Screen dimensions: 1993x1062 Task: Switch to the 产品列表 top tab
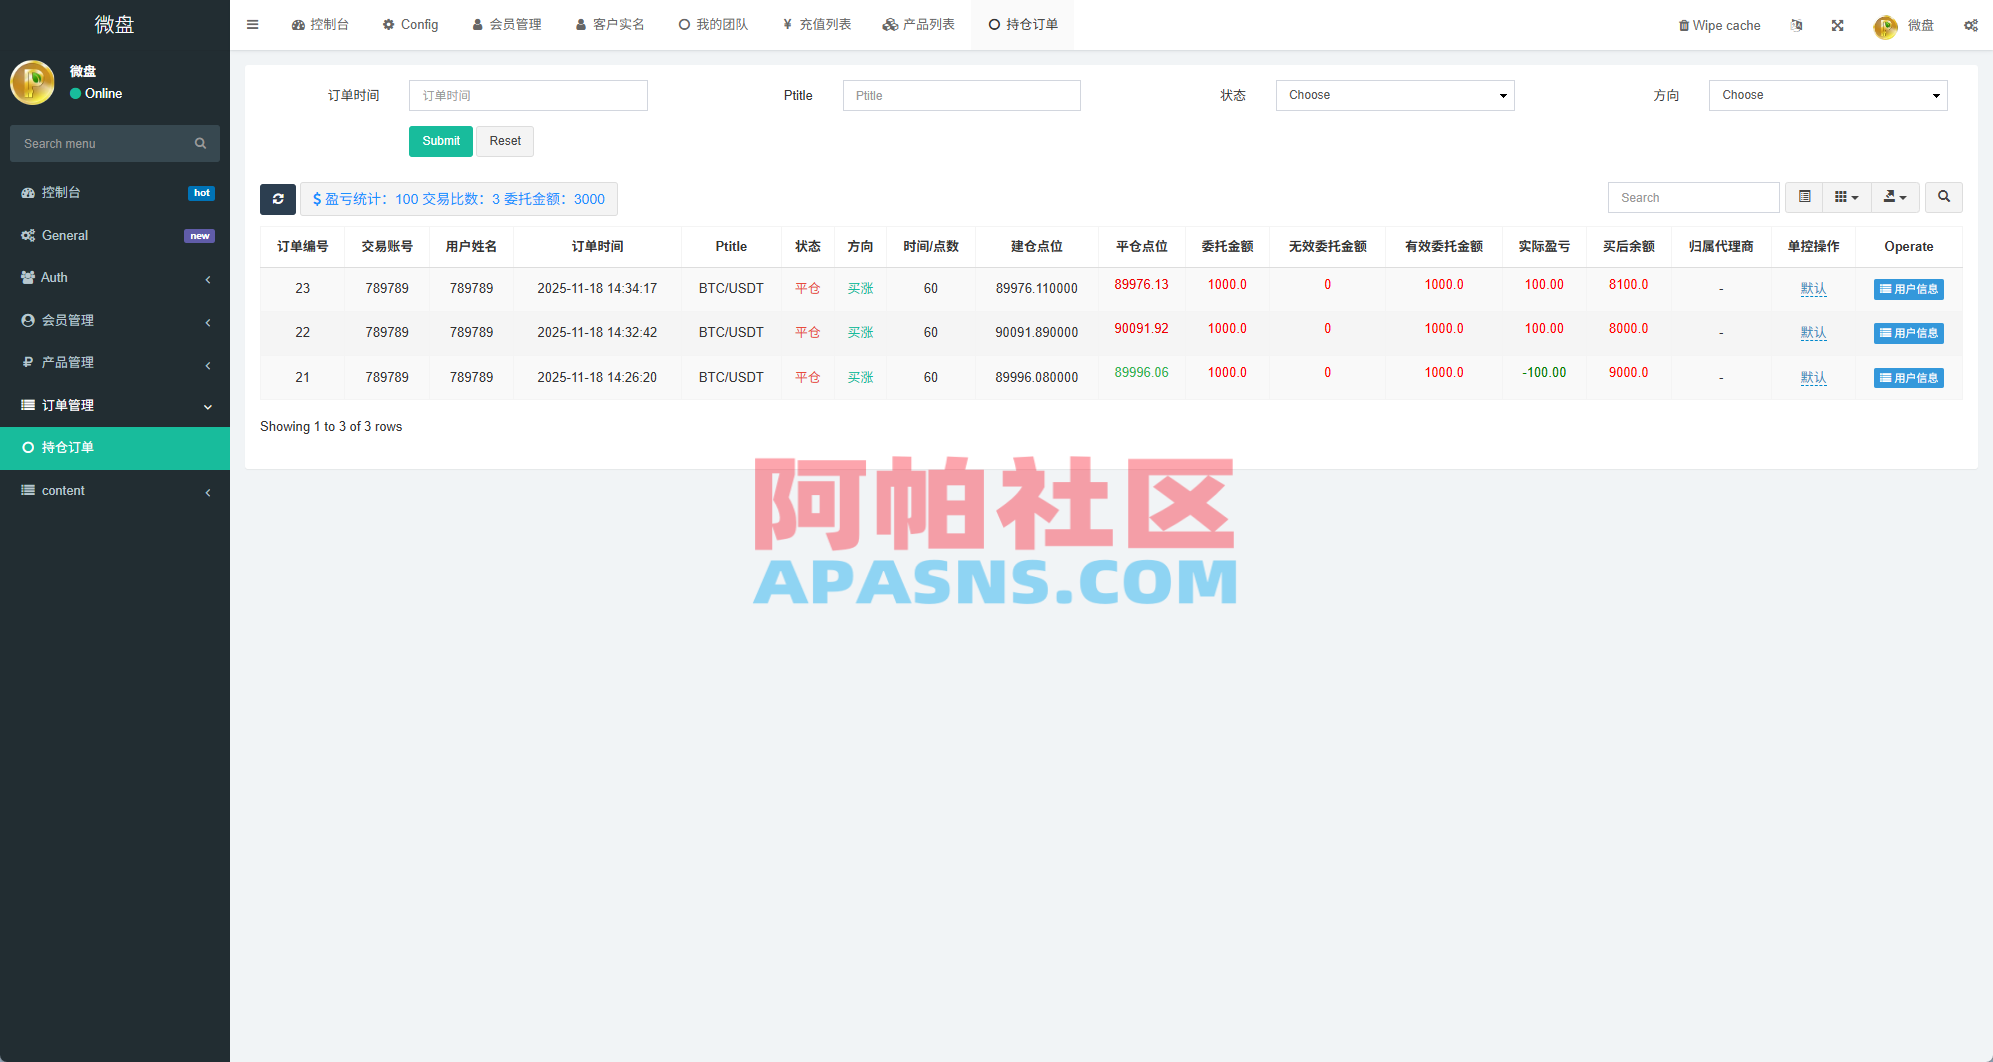click(x=919, y=25)
